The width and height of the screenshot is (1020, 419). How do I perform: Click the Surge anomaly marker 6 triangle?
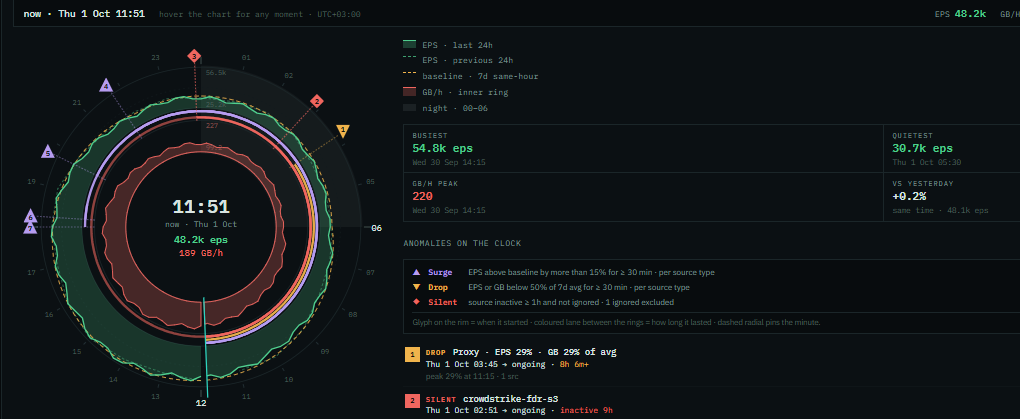point(30,217)
